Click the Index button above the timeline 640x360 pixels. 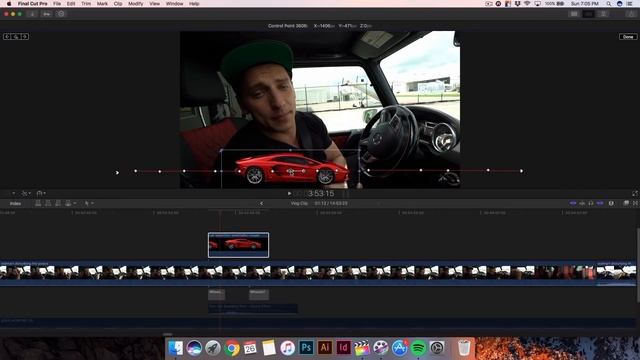point(16,203)
